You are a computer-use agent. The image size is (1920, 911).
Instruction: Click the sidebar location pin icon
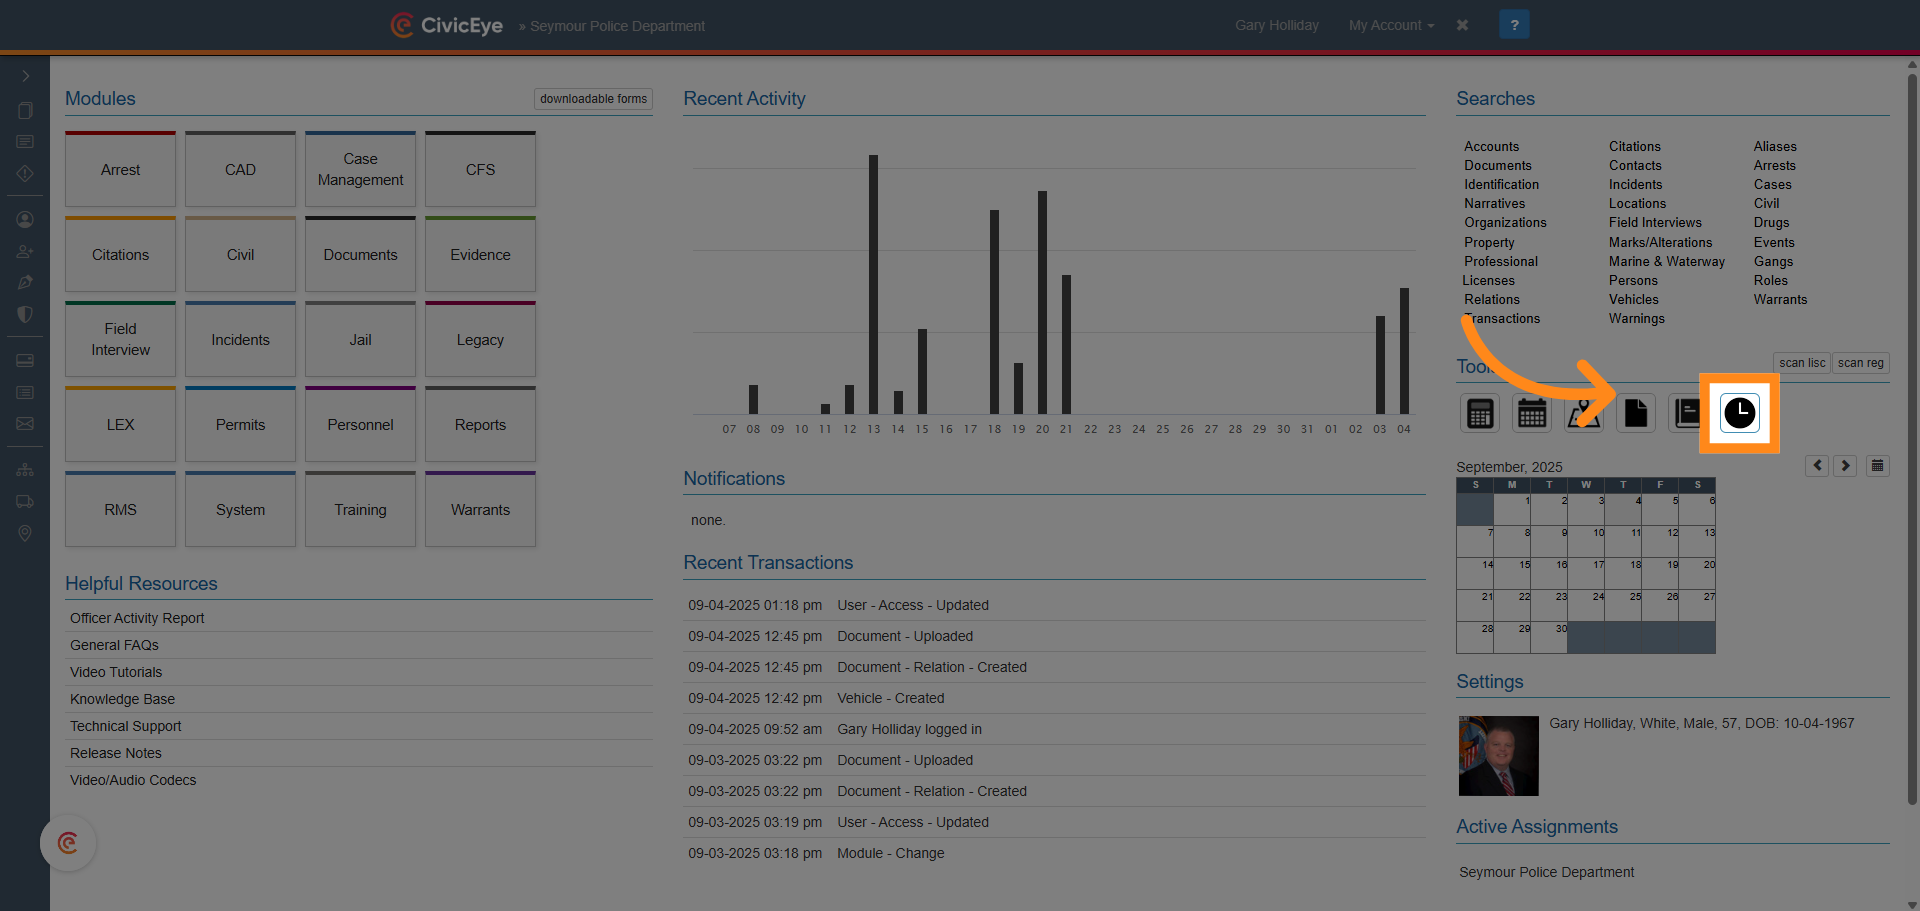click(x=25, y=533)
